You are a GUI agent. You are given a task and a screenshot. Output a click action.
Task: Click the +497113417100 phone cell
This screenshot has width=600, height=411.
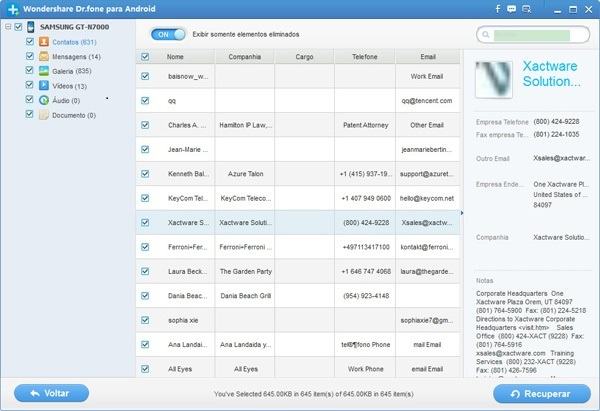point(365,247)
